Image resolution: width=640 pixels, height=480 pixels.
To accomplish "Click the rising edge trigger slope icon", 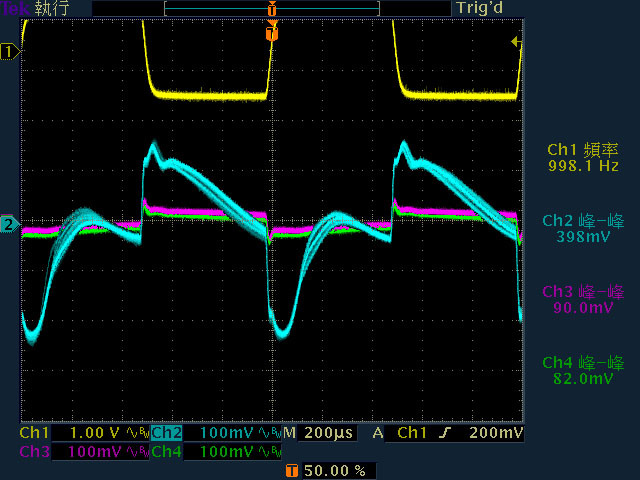I will [x=445, y=433].
